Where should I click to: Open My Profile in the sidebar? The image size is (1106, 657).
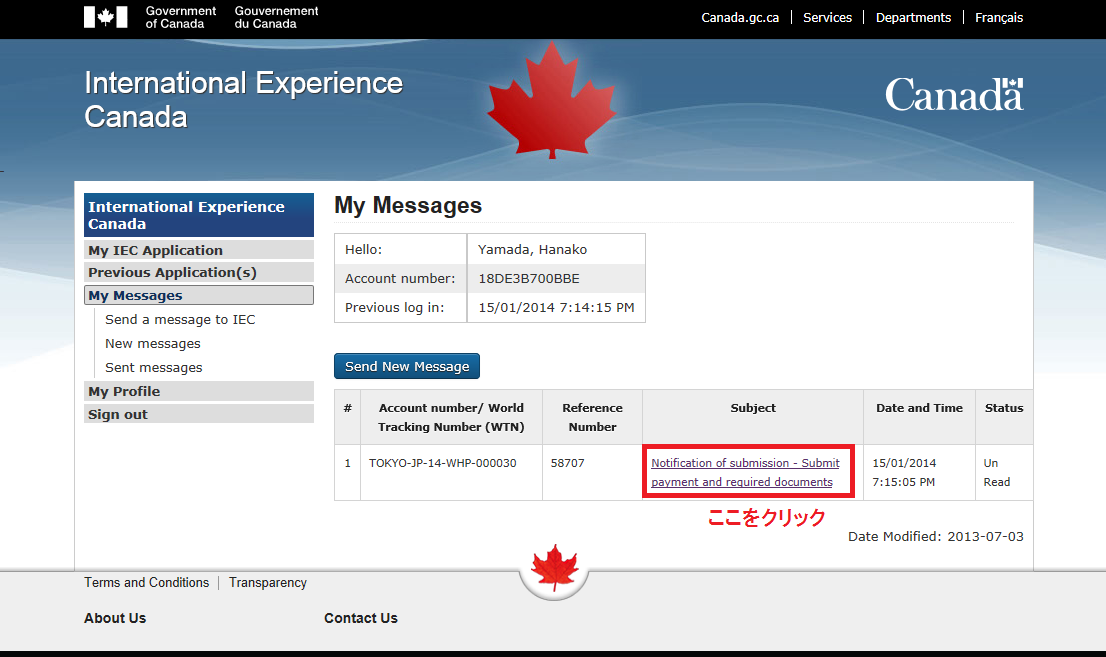199,392
